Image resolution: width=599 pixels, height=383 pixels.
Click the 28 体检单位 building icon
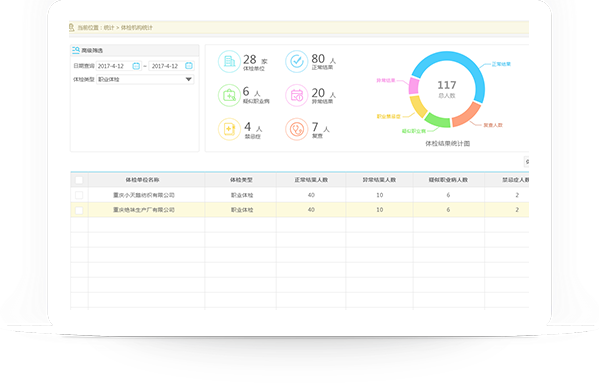click(229, 61)
